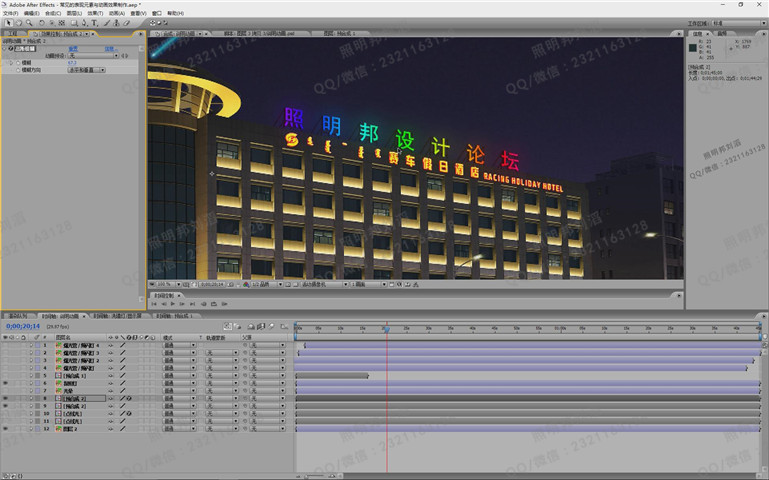Click the current timecode 0;00;20;14 in timeline

click(23, 326)
